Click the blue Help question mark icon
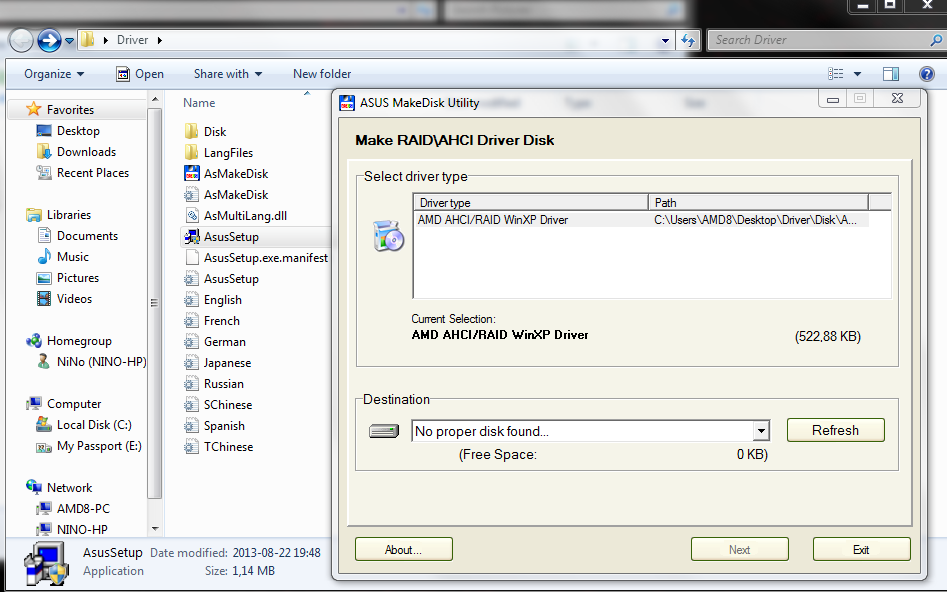This screenshot has width=947, height=592. [926, 74]
